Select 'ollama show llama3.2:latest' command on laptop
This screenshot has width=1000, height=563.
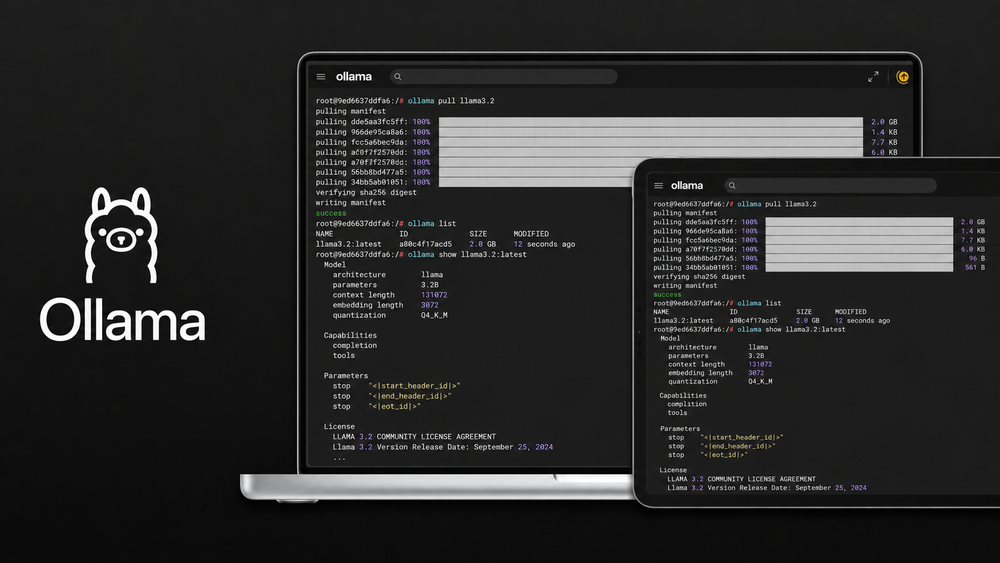click(x=467, y=254)
